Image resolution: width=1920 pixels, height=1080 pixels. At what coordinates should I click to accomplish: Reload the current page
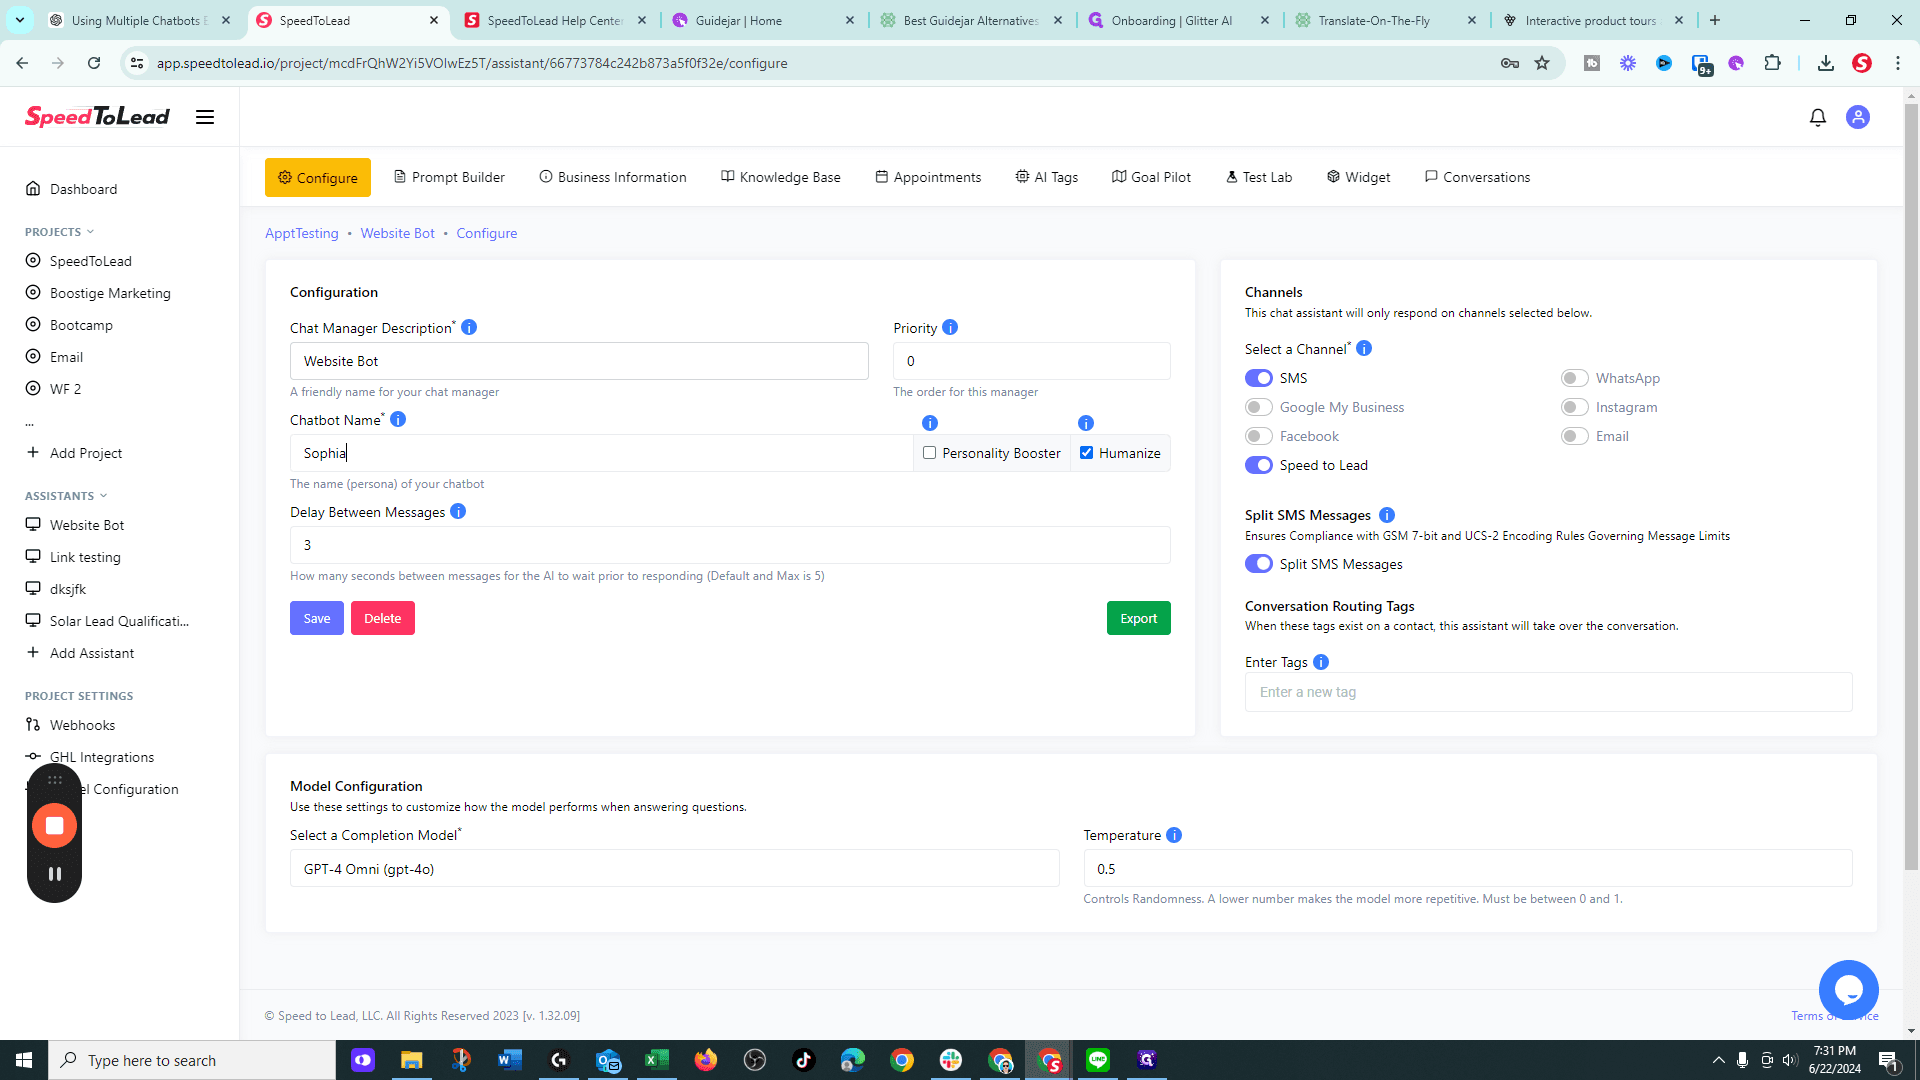point(94,63)
